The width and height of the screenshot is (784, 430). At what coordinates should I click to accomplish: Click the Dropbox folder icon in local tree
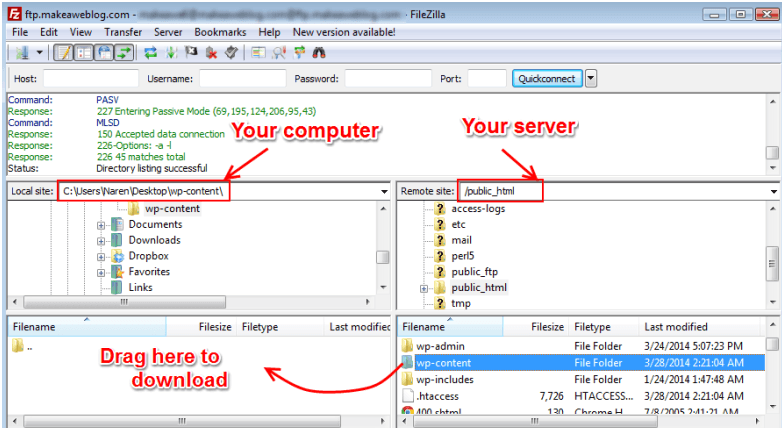118,256
